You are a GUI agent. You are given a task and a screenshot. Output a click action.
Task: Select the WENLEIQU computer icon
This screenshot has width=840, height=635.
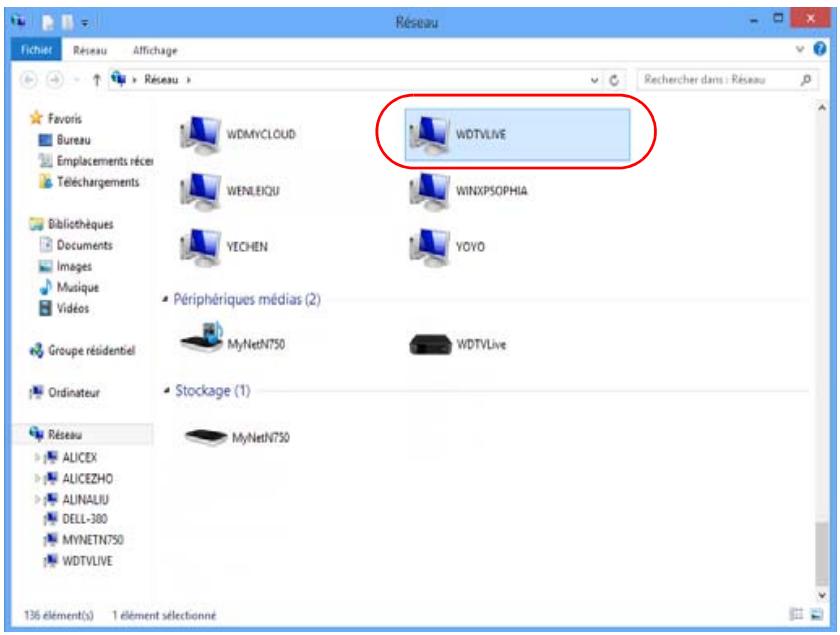coord(200,191)
